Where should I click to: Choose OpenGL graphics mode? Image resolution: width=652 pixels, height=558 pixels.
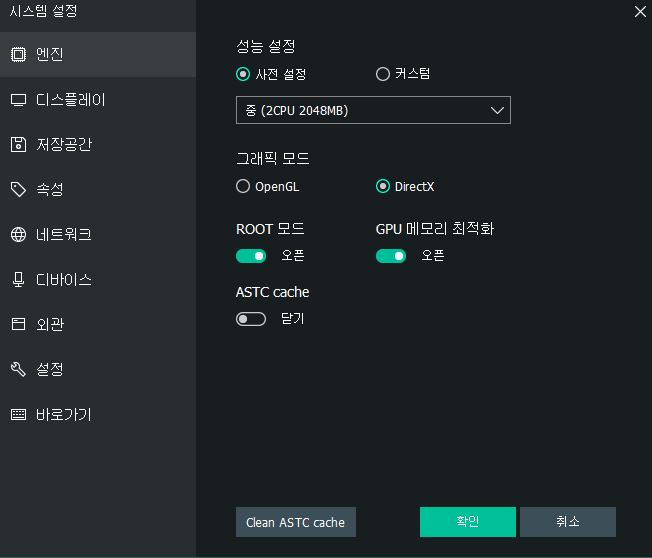coord(243,186)
